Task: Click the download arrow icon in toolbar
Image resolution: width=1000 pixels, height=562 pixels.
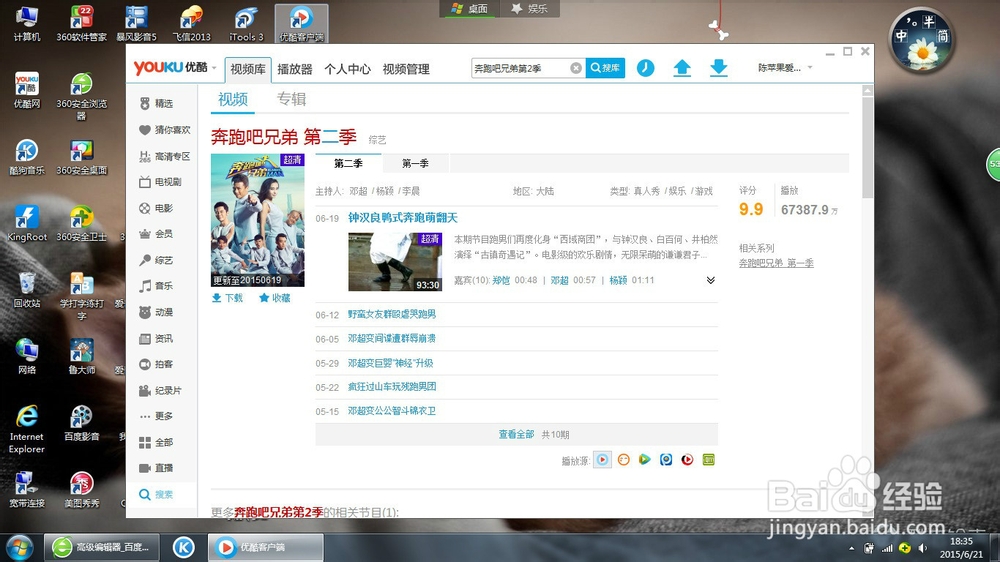Action: coord(719,68)
